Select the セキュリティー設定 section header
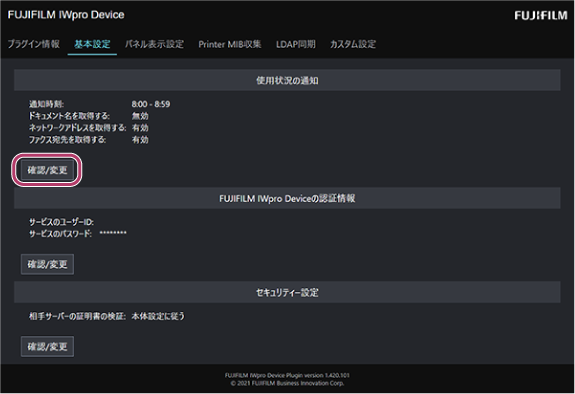The height and width of the screenshot is (394, 575). coord(287,292)
